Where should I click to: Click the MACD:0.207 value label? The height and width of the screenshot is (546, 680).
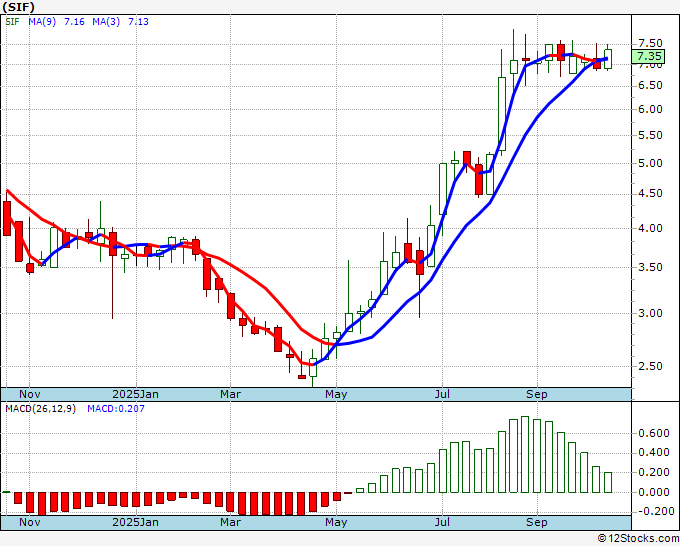pos(117,409)
